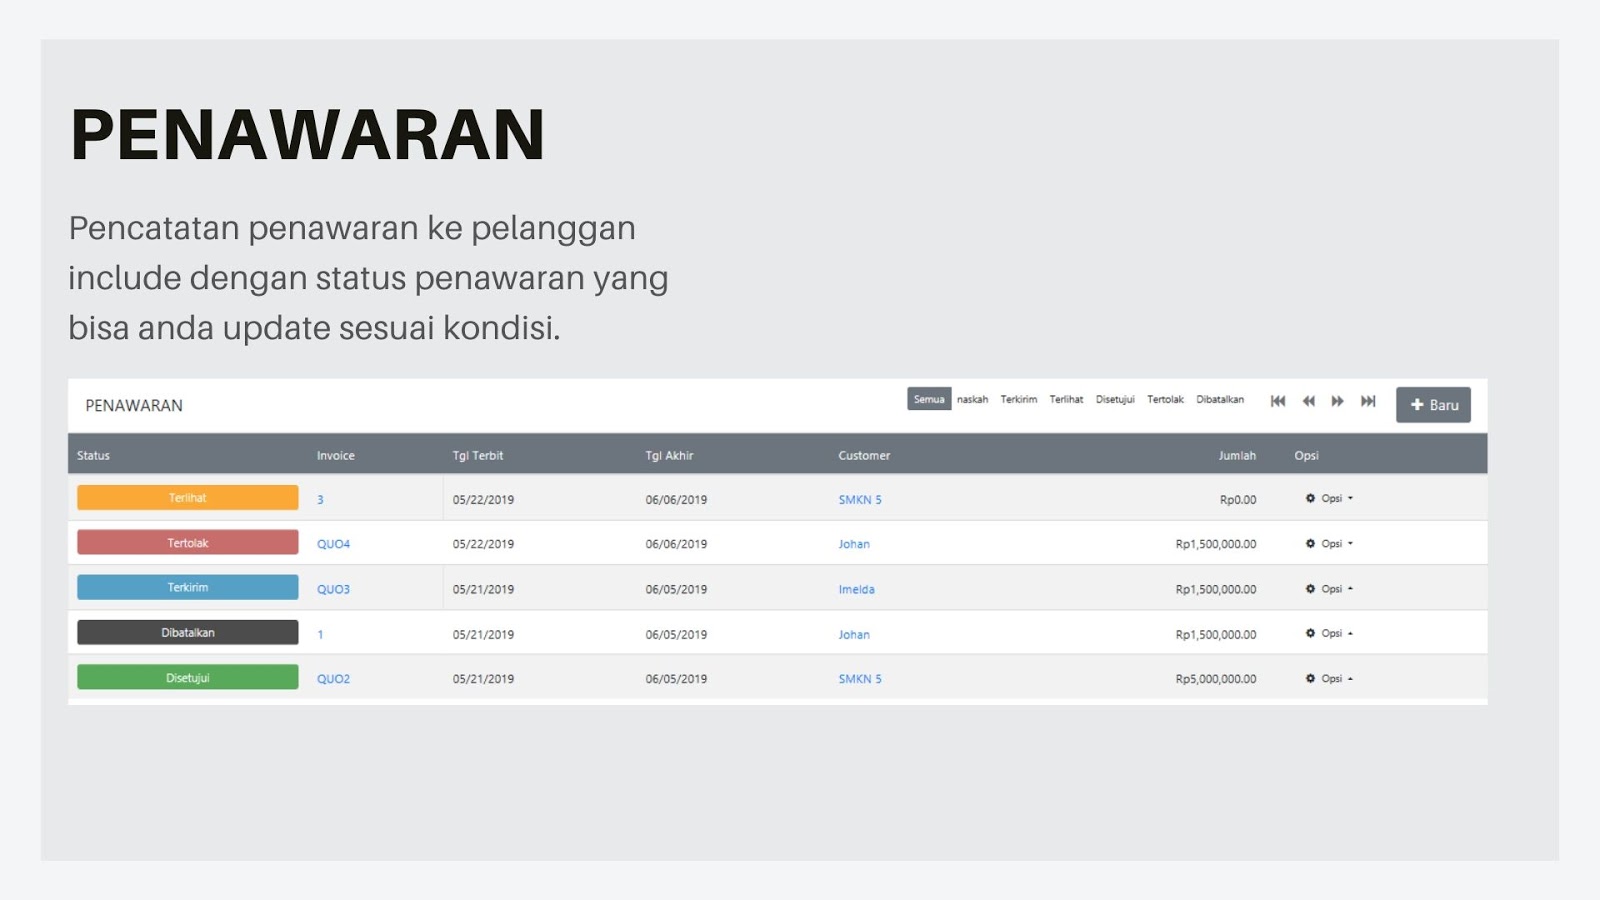Viewport: 1600px width, 900px height.
Task: Click red Tertolak status badge
Action: click(x=188, y=542)
